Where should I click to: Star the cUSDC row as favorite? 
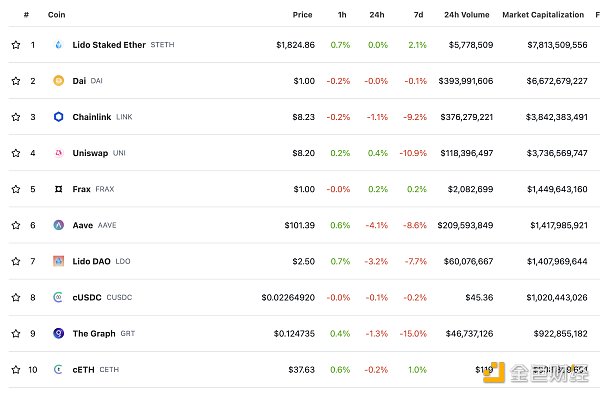point(16,297)
